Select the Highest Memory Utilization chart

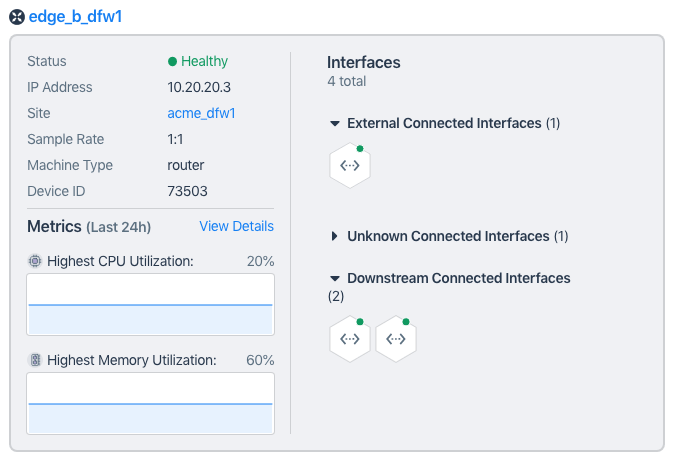pos(150,403)
